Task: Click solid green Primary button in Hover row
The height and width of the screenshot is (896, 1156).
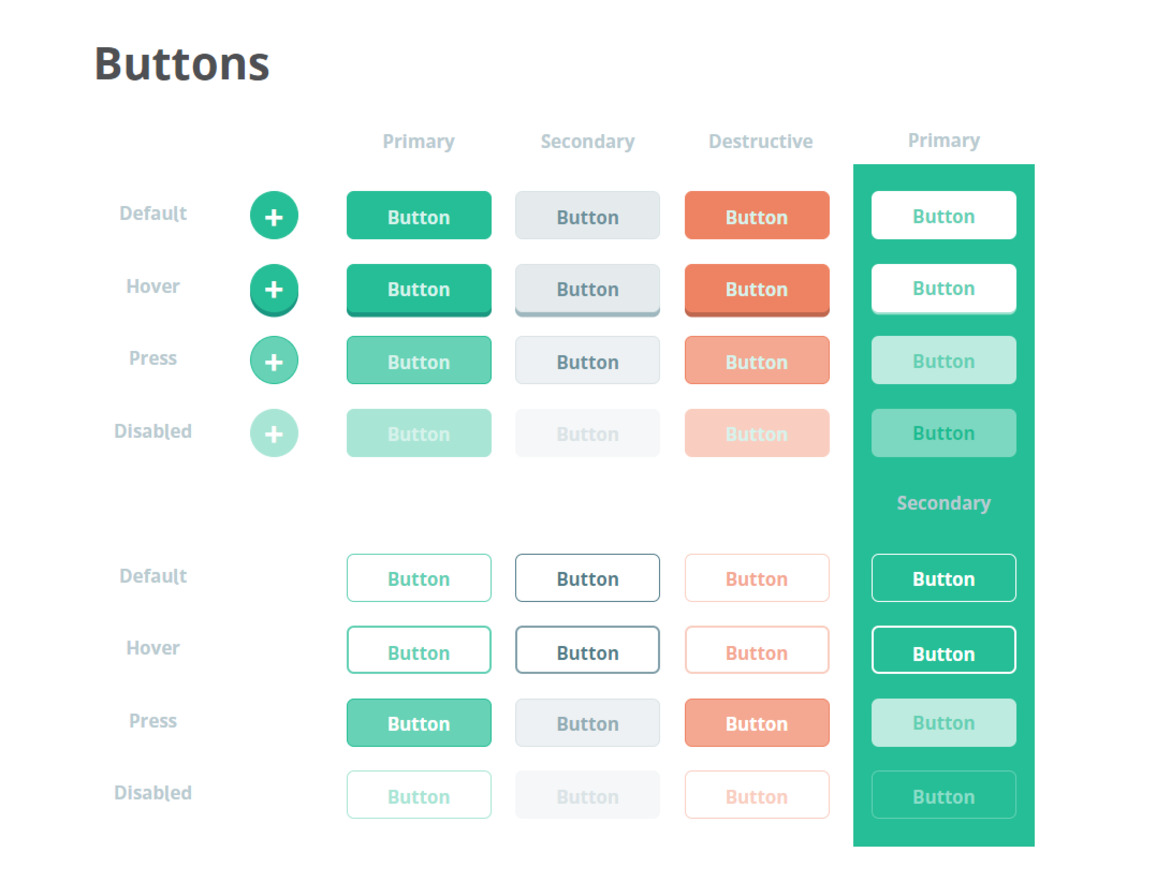Action: pyautogui.click(x=419, y=290)
